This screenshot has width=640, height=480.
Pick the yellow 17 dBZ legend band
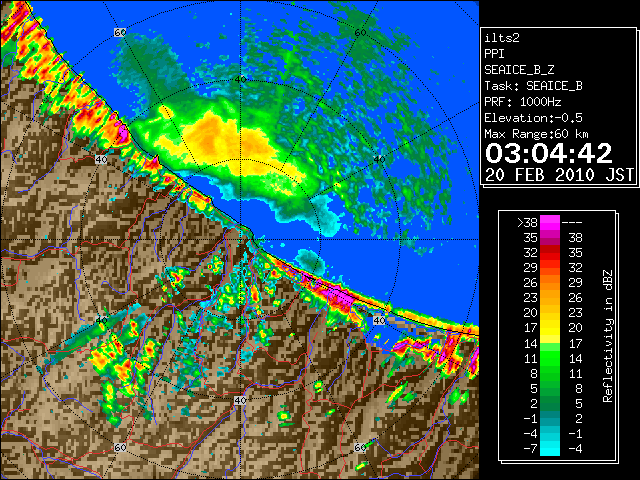tap(550, 328)
